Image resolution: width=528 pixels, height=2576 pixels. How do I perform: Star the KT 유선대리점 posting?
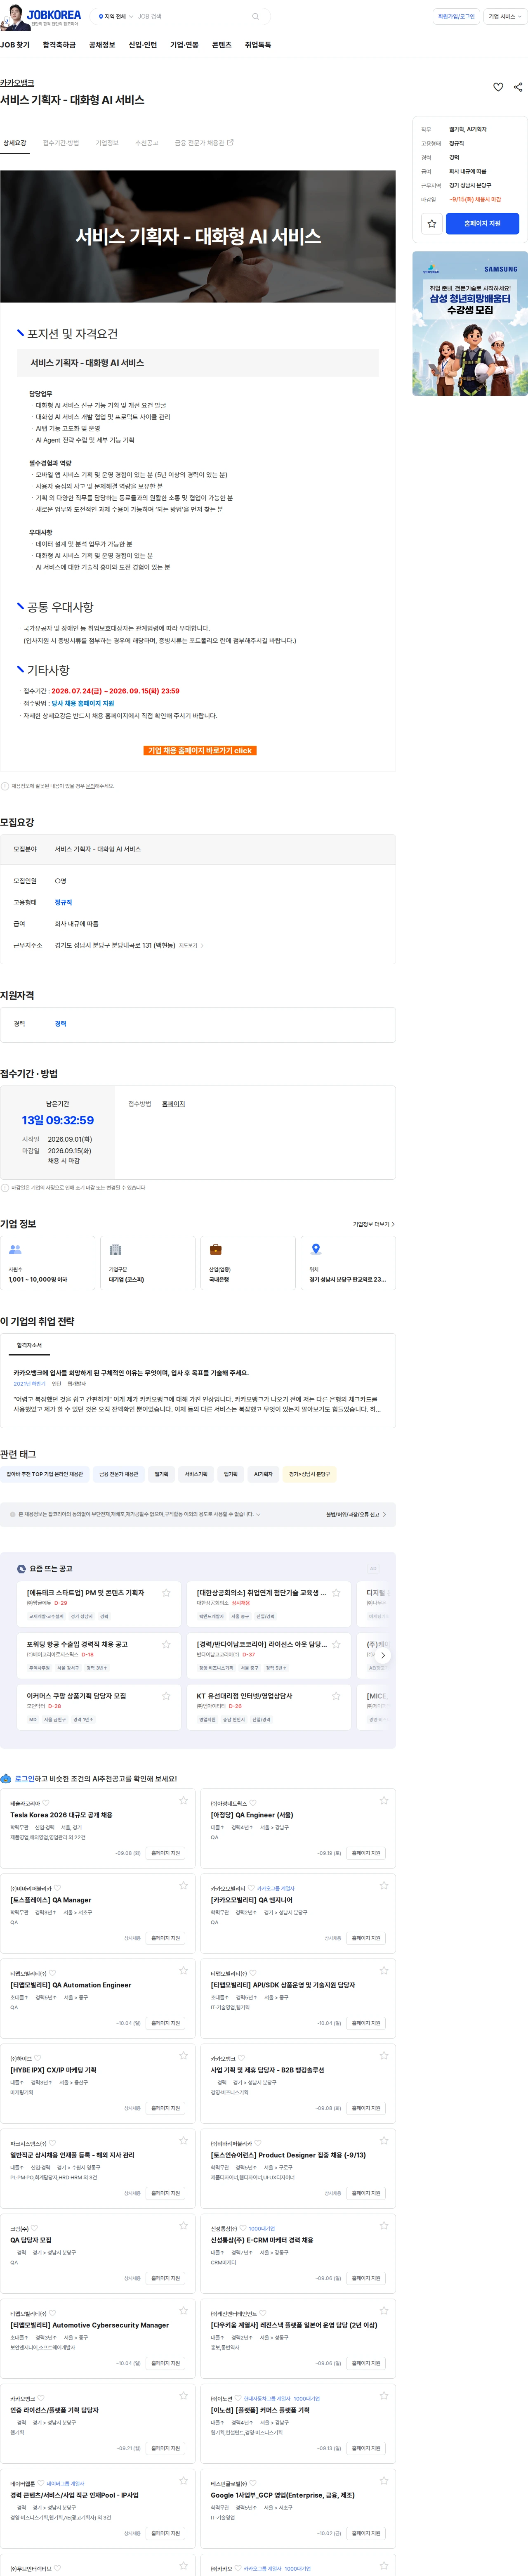click(336, 1695)
